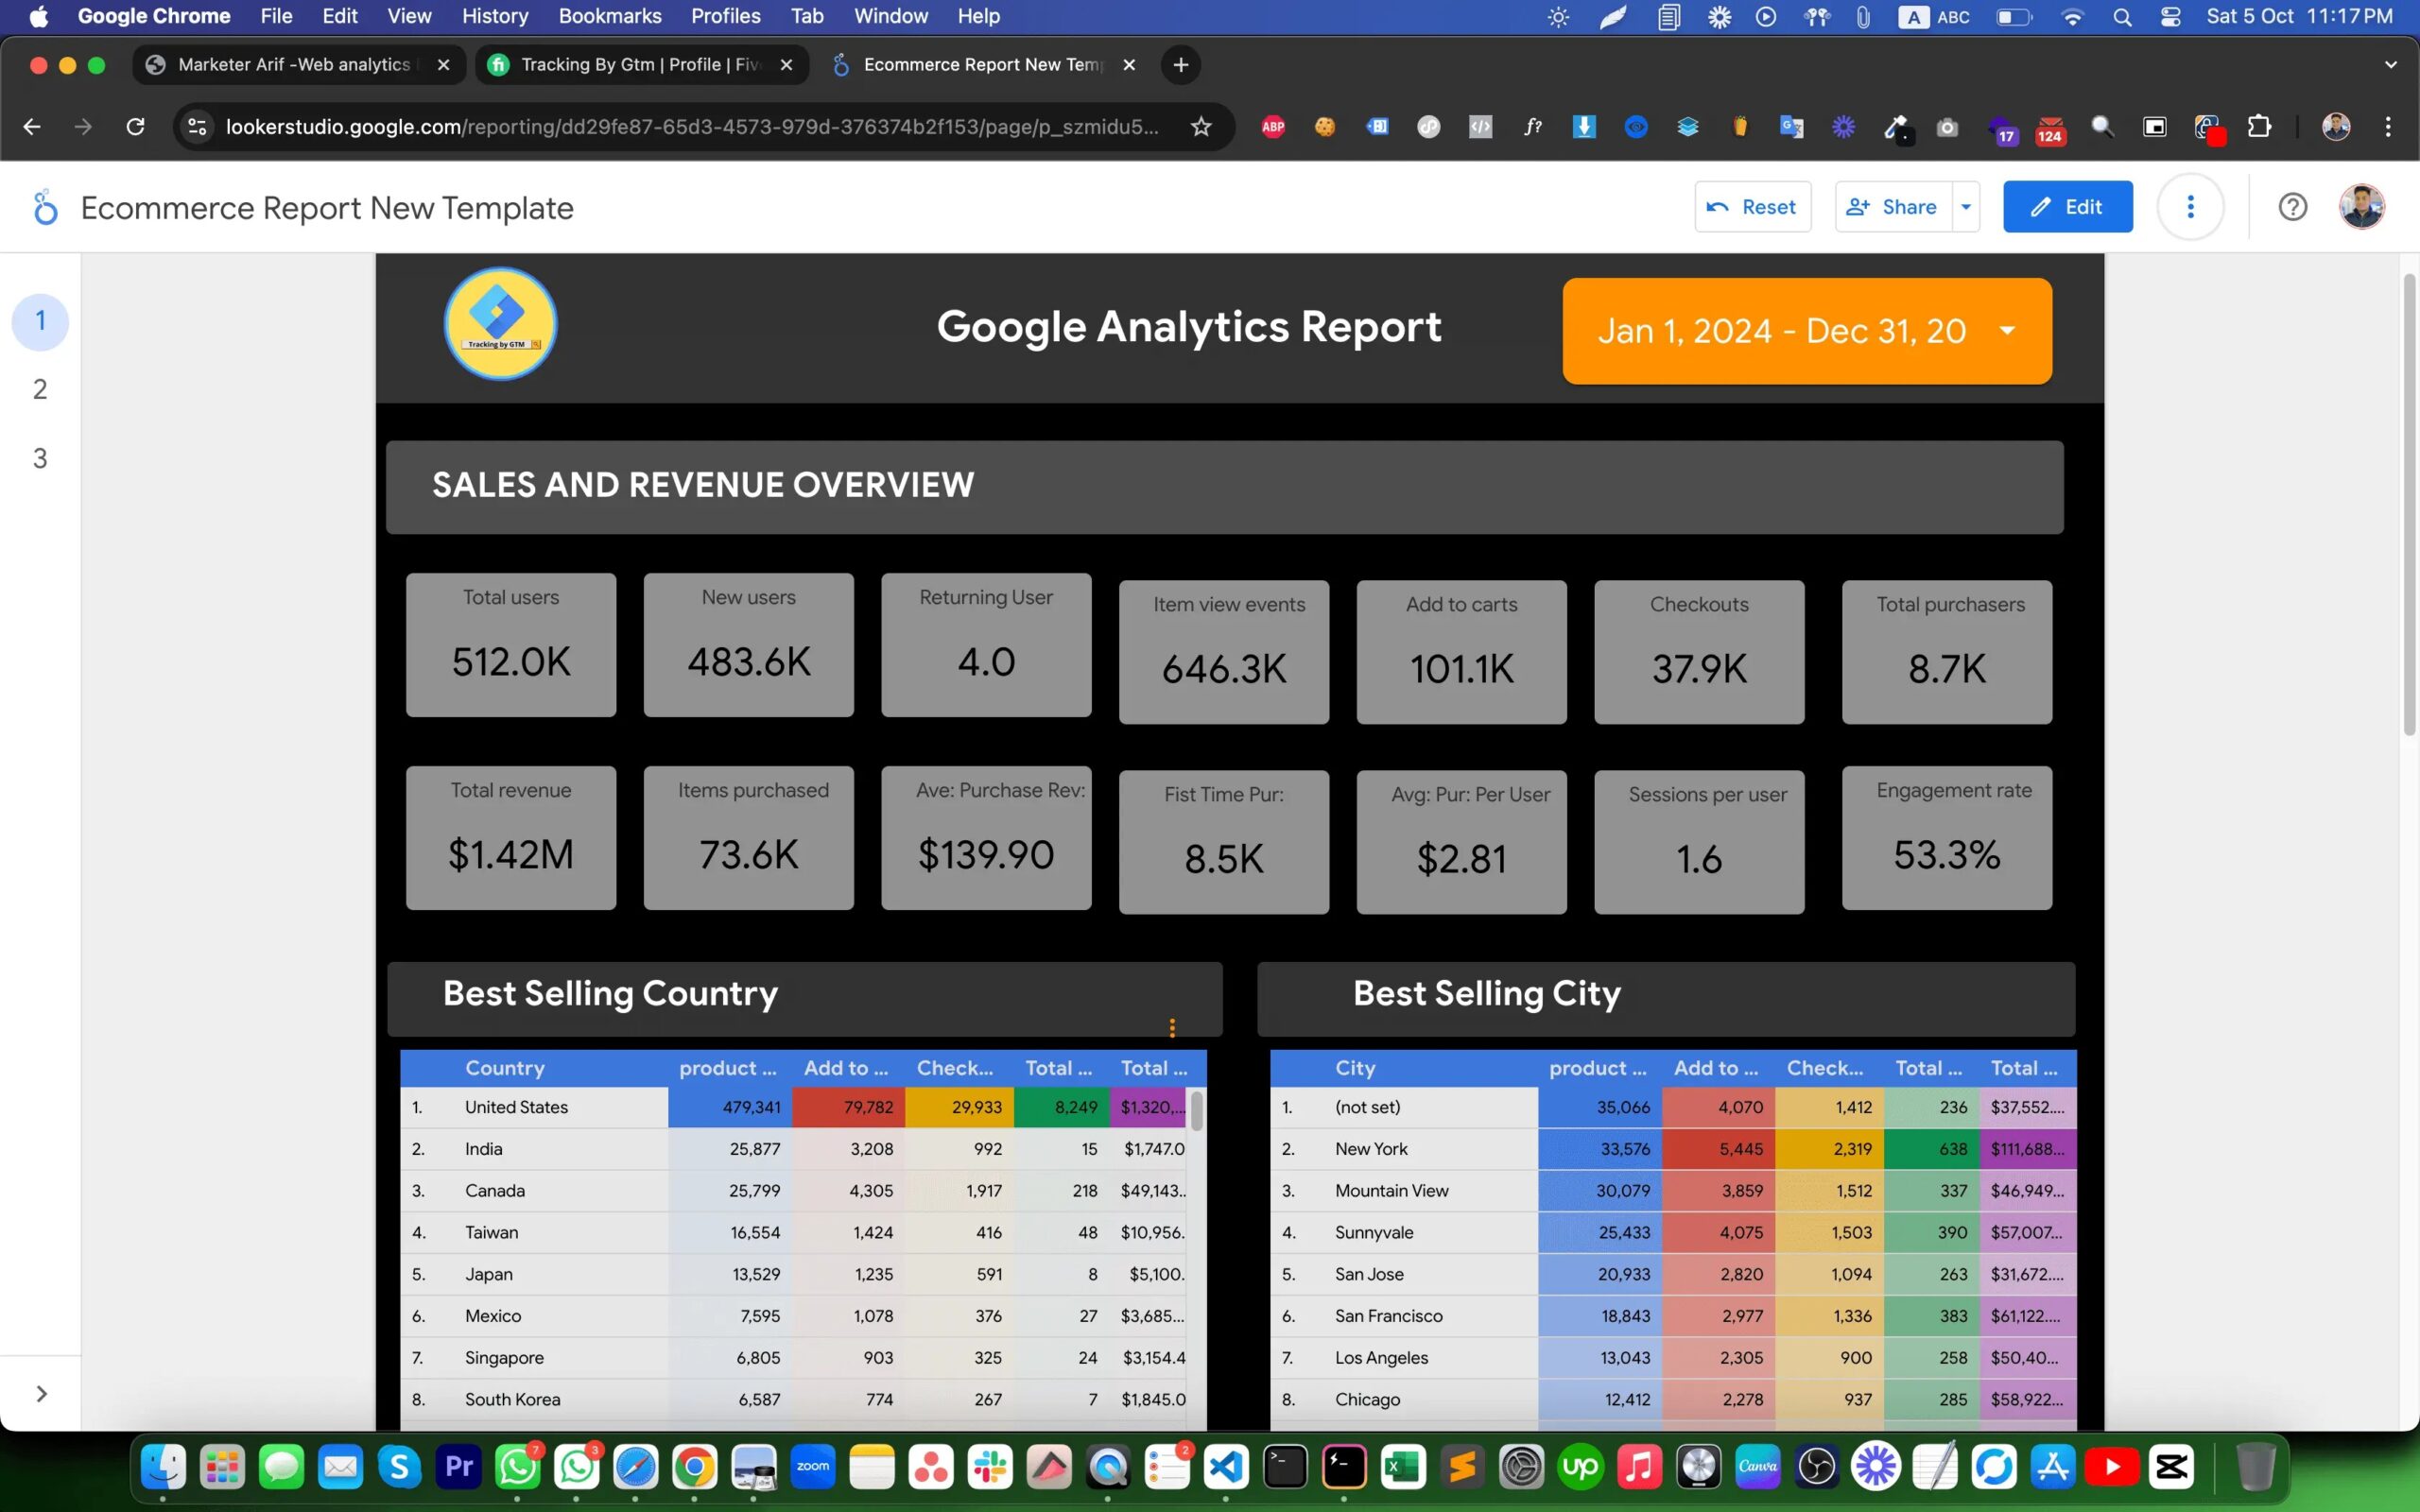2420x1512 pixels.
Task: Select the Mountain View row
Action: click(x=1673, y=1191)
